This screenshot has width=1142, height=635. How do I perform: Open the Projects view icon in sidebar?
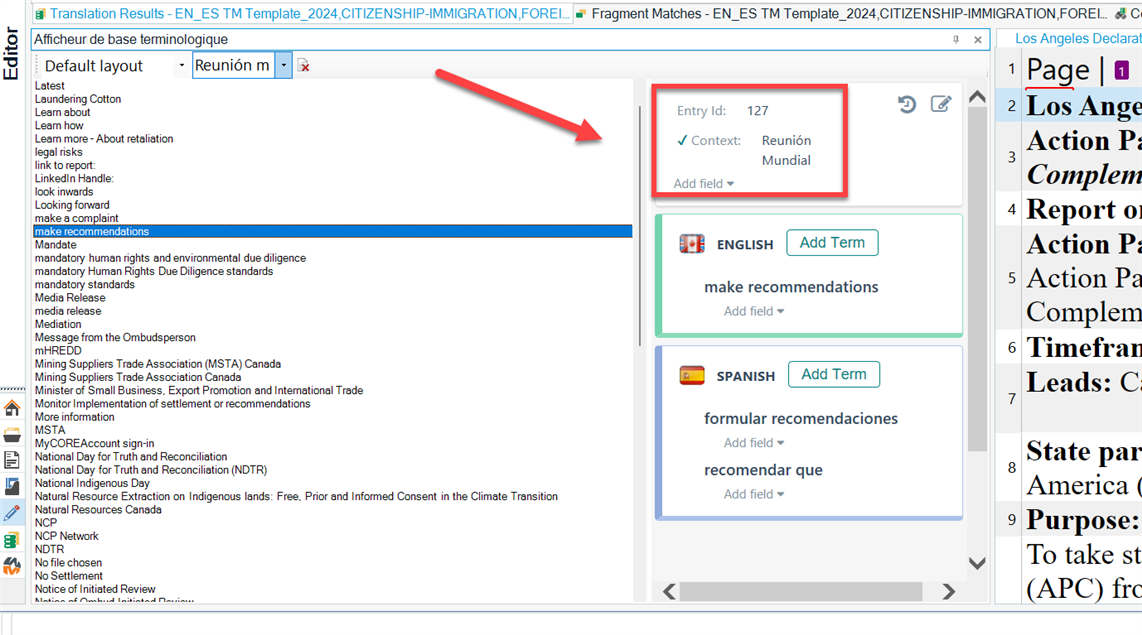point(12,435)
